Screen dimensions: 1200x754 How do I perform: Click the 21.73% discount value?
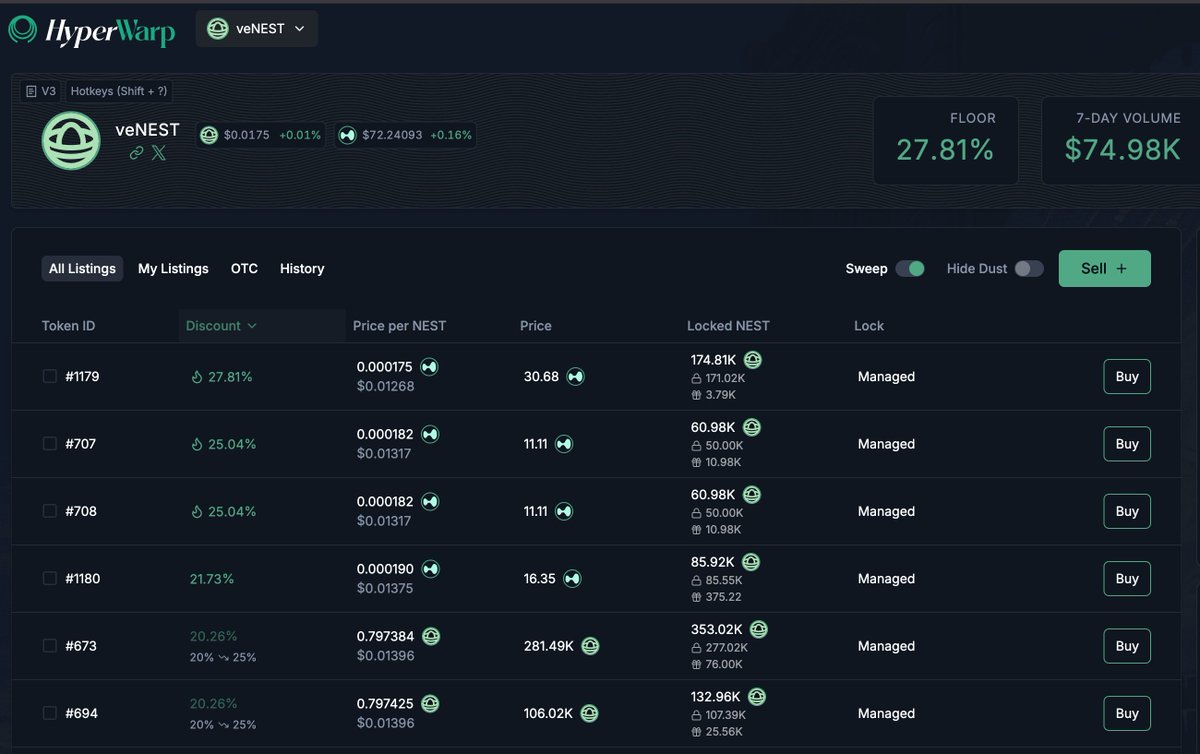point(212,578)
